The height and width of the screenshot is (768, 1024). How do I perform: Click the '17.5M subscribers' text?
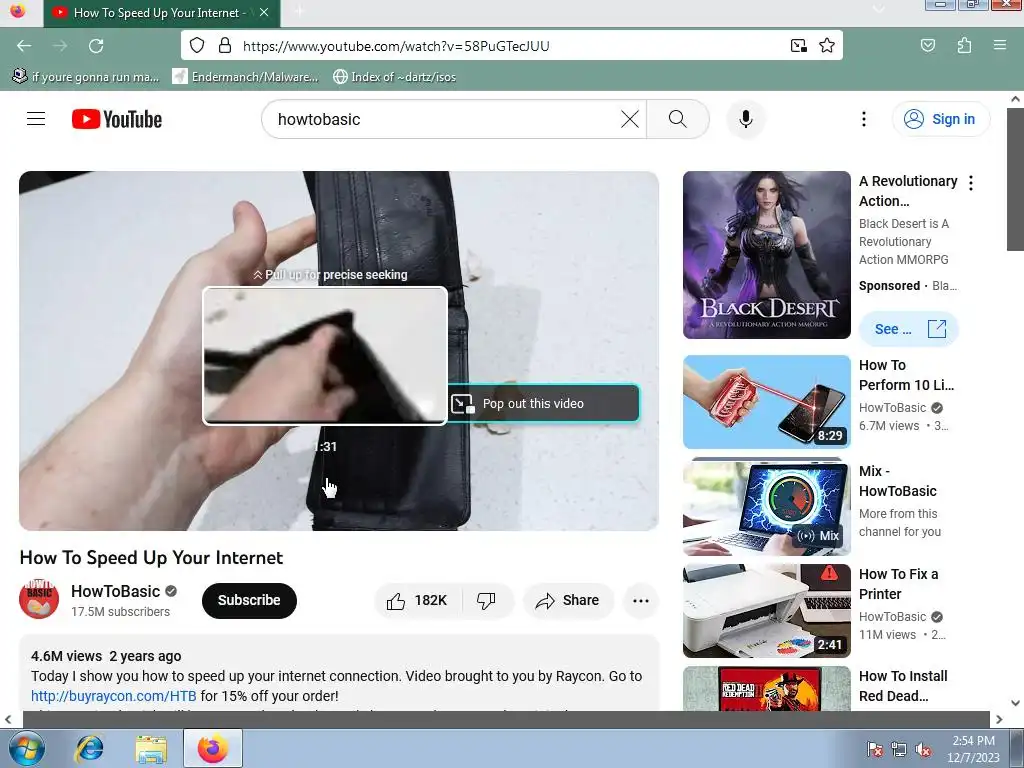(x=120, y=612)
